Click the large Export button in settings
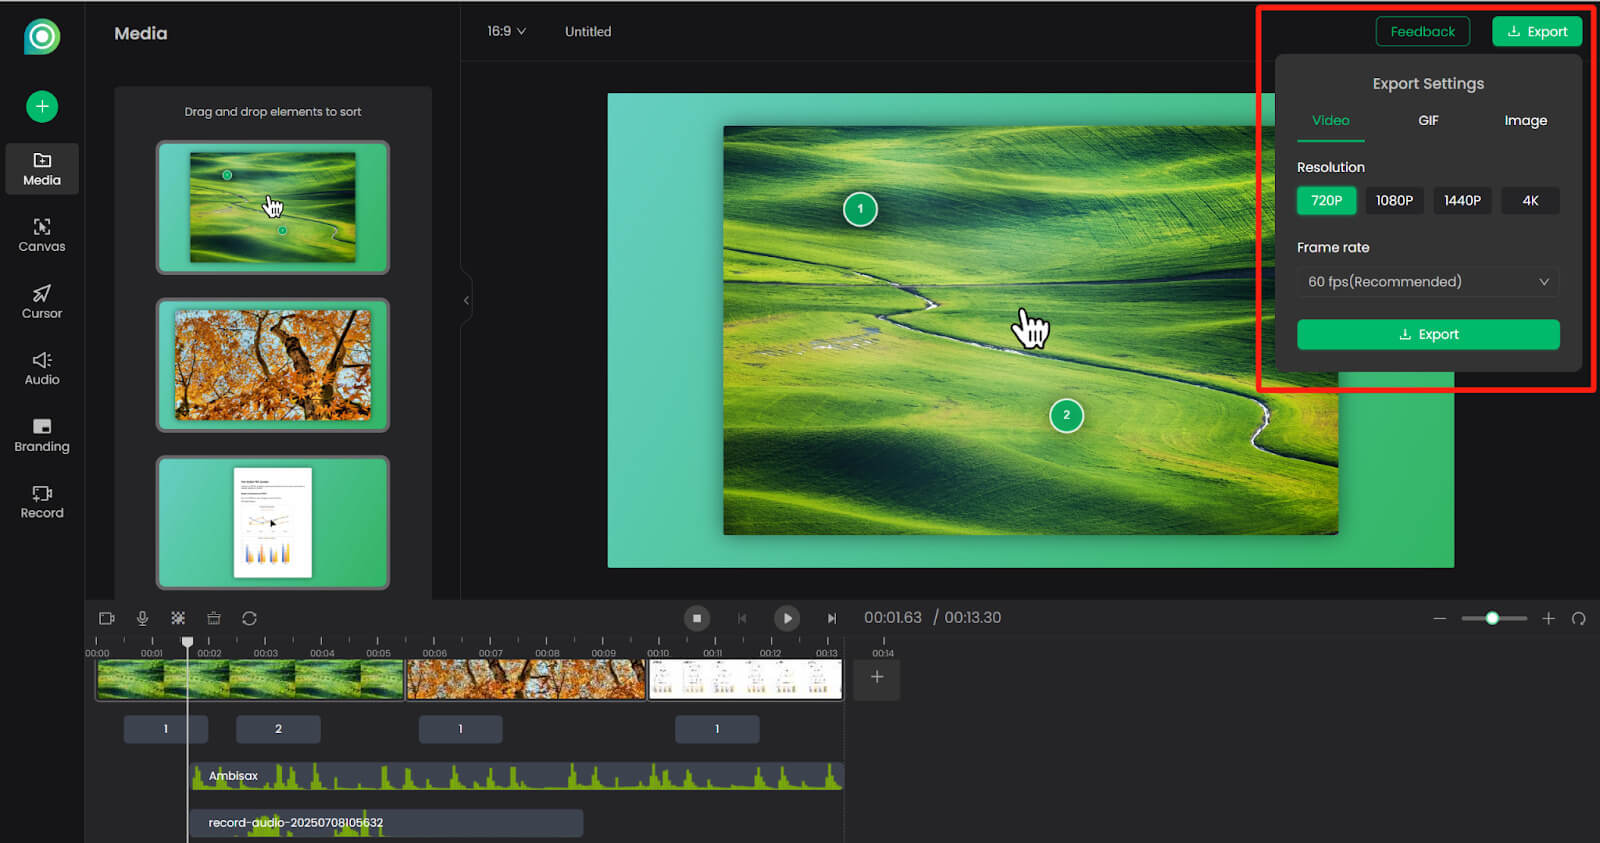 tap(1428, 334)
